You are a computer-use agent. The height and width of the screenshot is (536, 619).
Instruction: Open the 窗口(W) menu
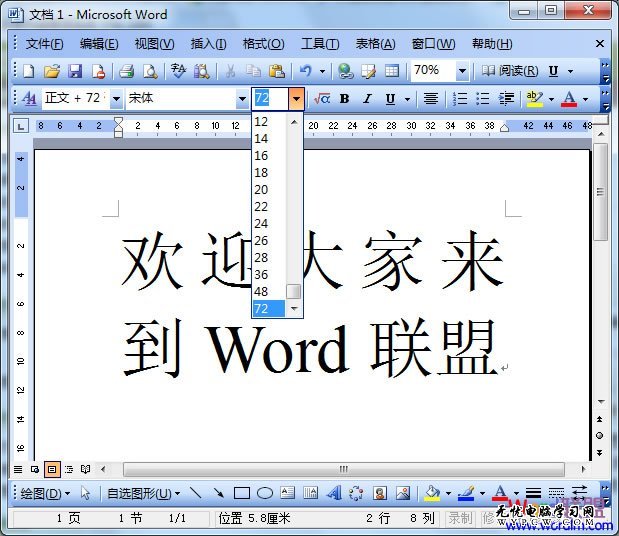[x=433, y=44]
